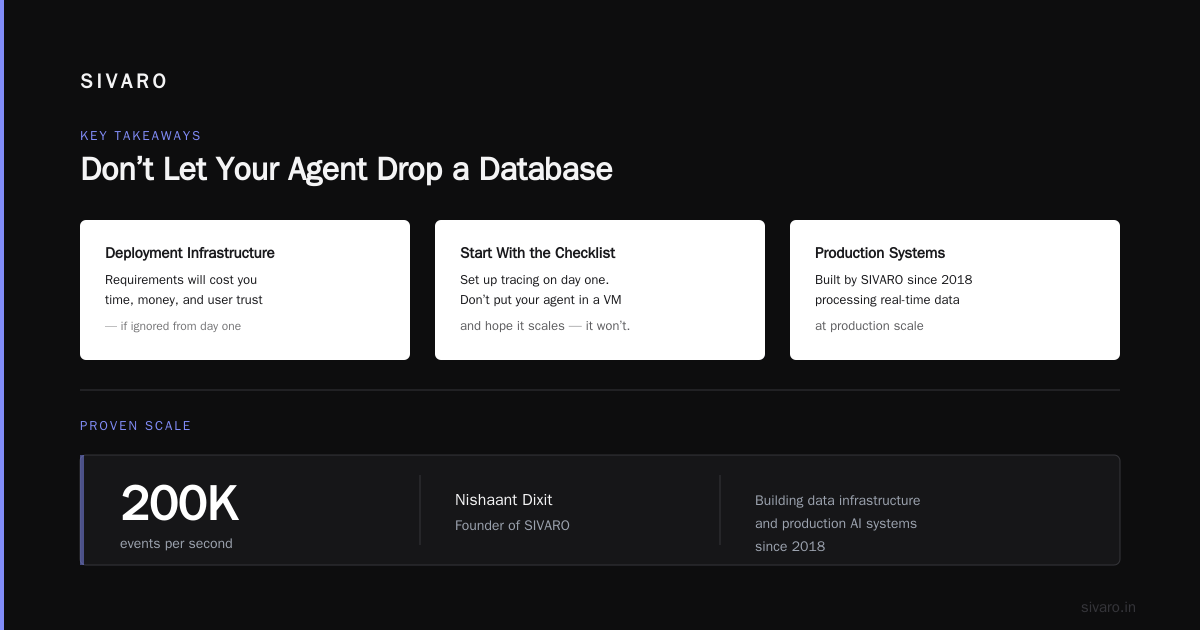The height and width of the screenshot is (630, 1200).
Task: Click 'processing real-time data' text
Action: pos(888,300)
